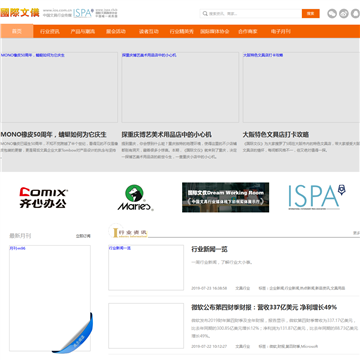Open the 合作商家 navigation tab
Image resolution: width=360 pixels, height=360 pixels.
click(x=248, y=31)
